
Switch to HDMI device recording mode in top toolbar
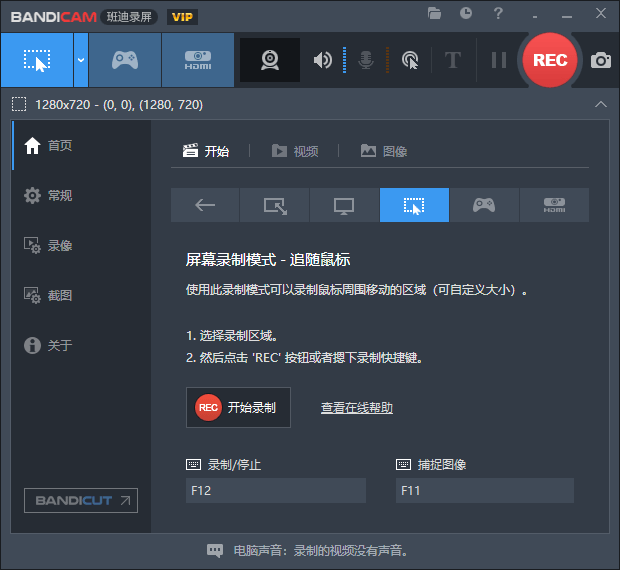[198, 60]
